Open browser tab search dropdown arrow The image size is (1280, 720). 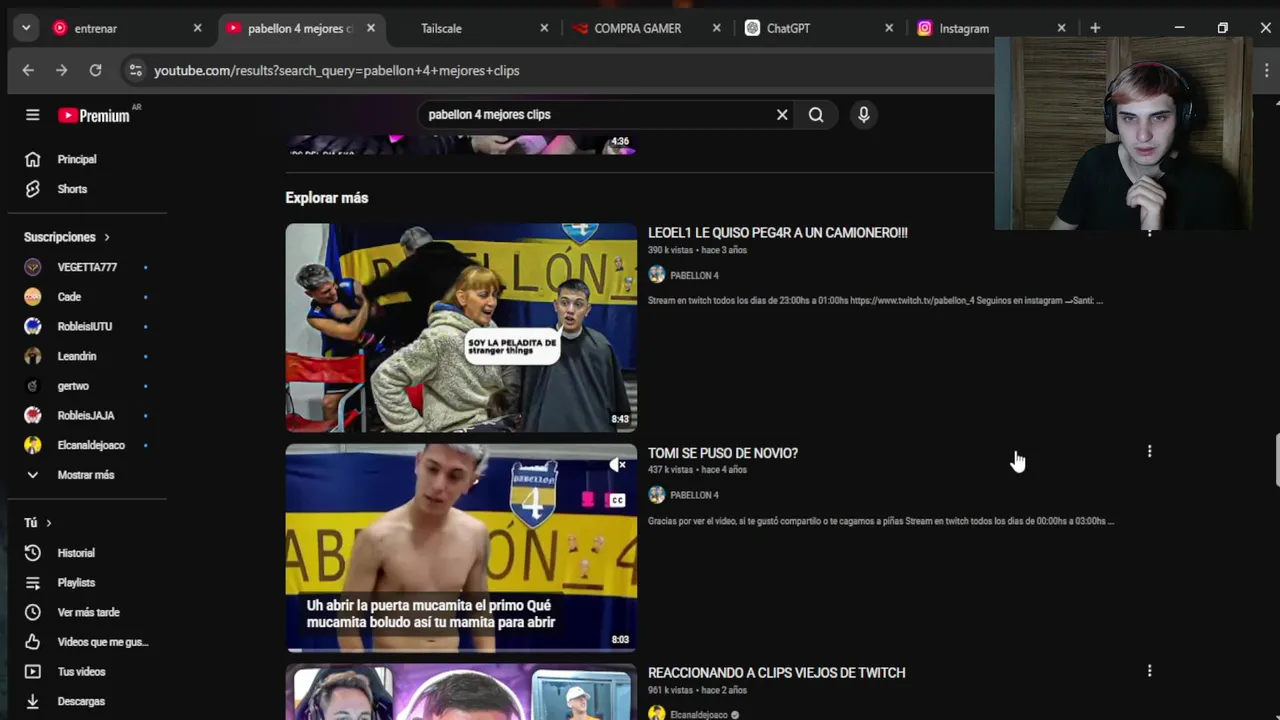coord(25,28)
